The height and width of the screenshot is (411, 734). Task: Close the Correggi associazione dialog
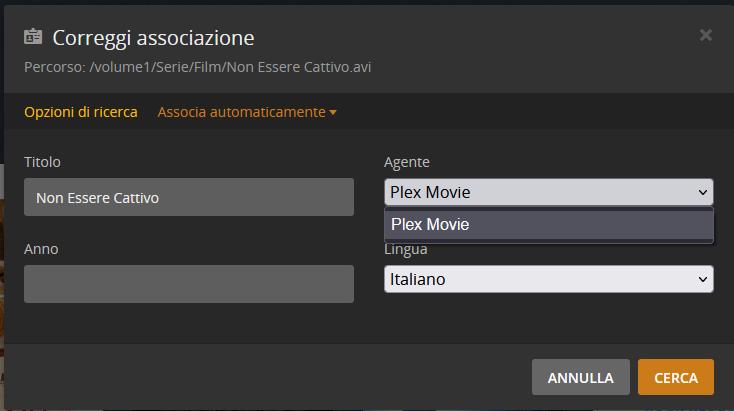click(x=705, y=35)
